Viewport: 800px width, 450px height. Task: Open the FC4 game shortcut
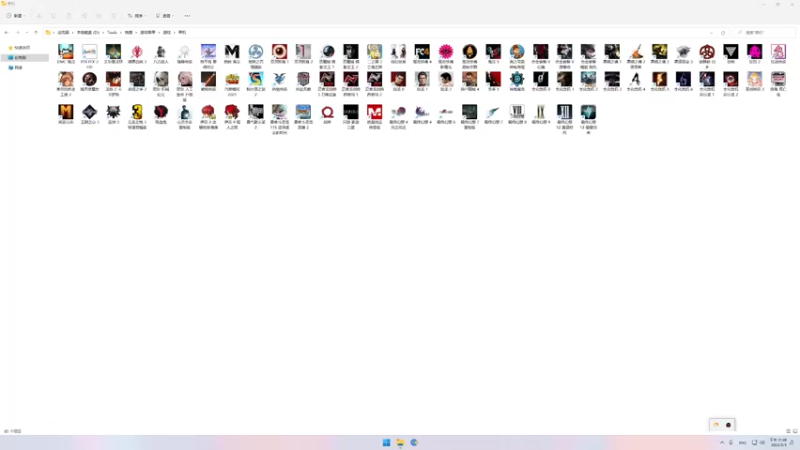pyautogui.click(x=422, y=52)
